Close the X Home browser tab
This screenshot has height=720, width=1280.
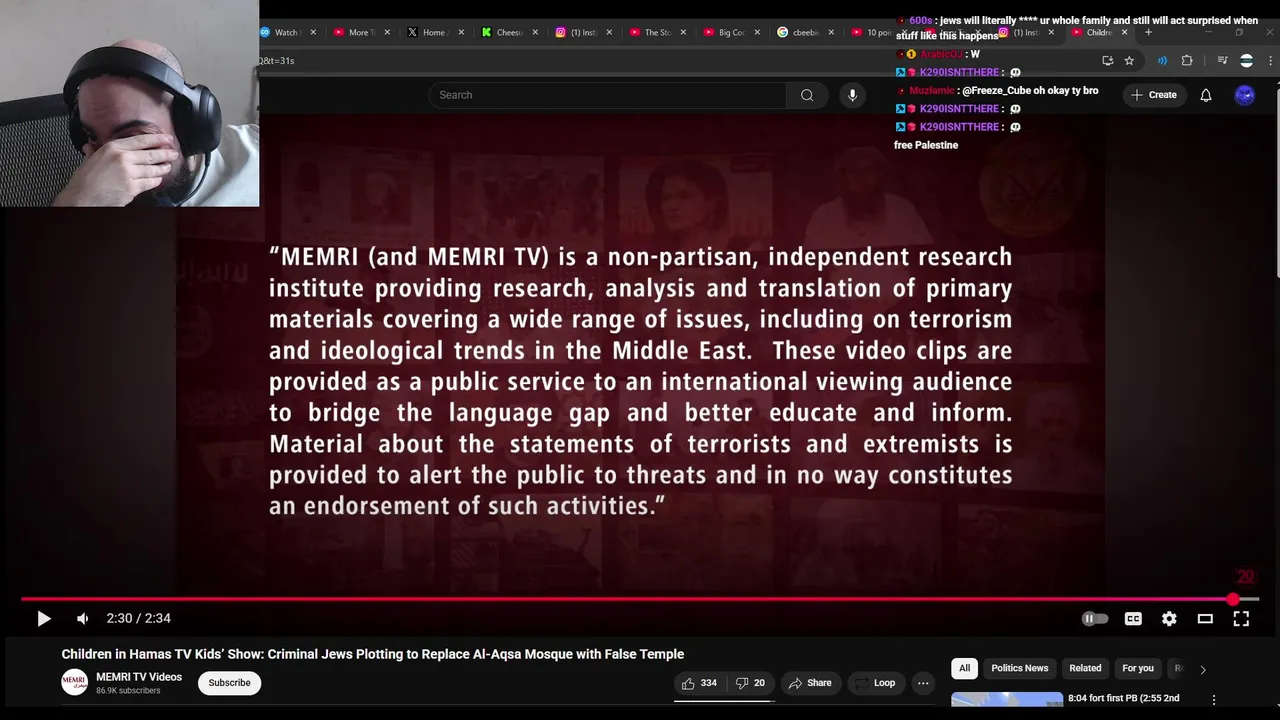(461, 32)
